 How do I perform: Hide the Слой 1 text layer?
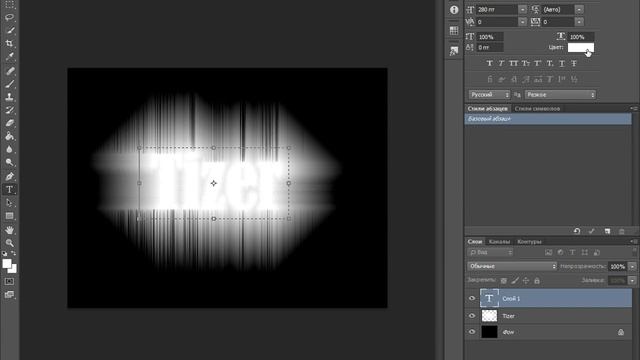tap(472, 298)
